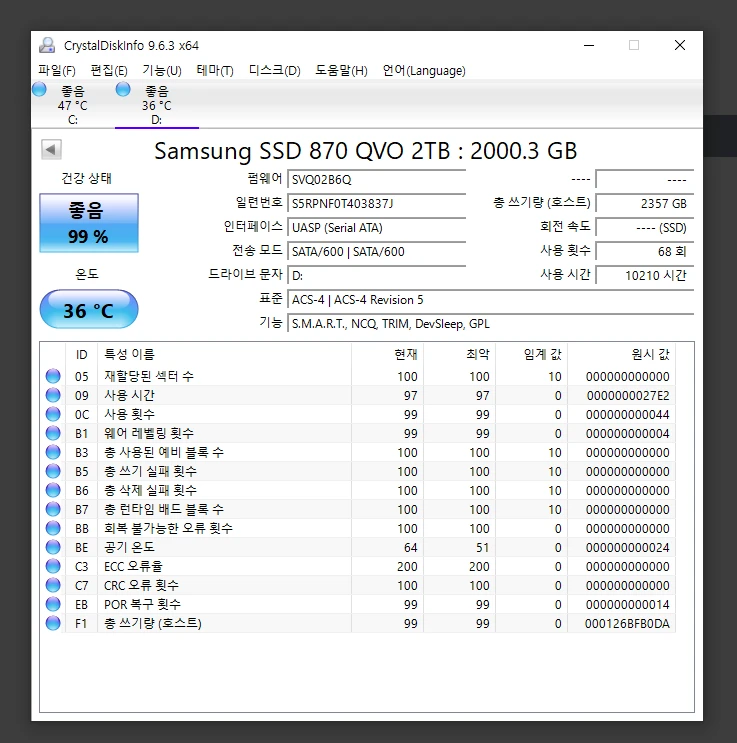The image size is (737, 743).
Task: Click status icon of ID B1 row
Action: coord(53,433)
